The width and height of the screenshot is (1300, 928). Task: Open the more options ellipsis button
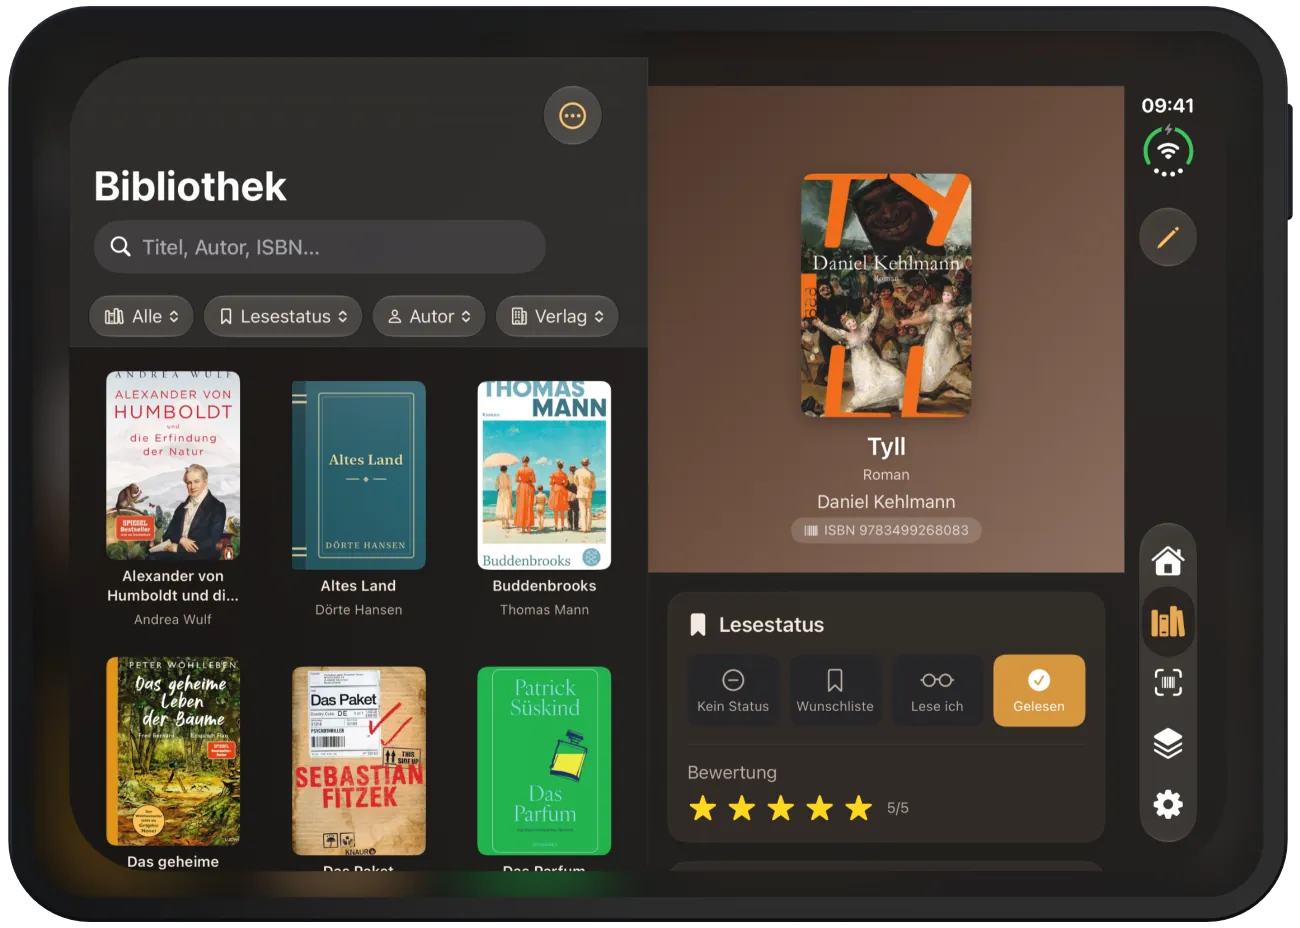point(572,116)
